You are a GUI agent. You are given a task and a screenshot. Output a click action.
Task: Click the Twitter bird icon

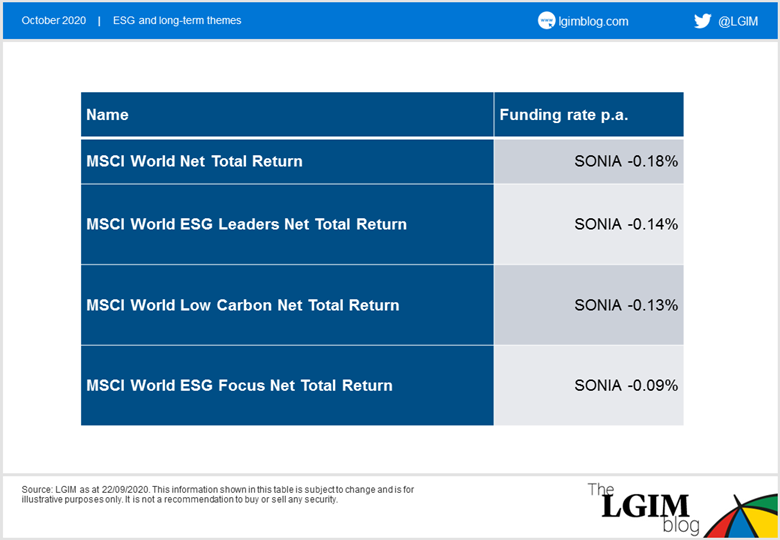702,21
